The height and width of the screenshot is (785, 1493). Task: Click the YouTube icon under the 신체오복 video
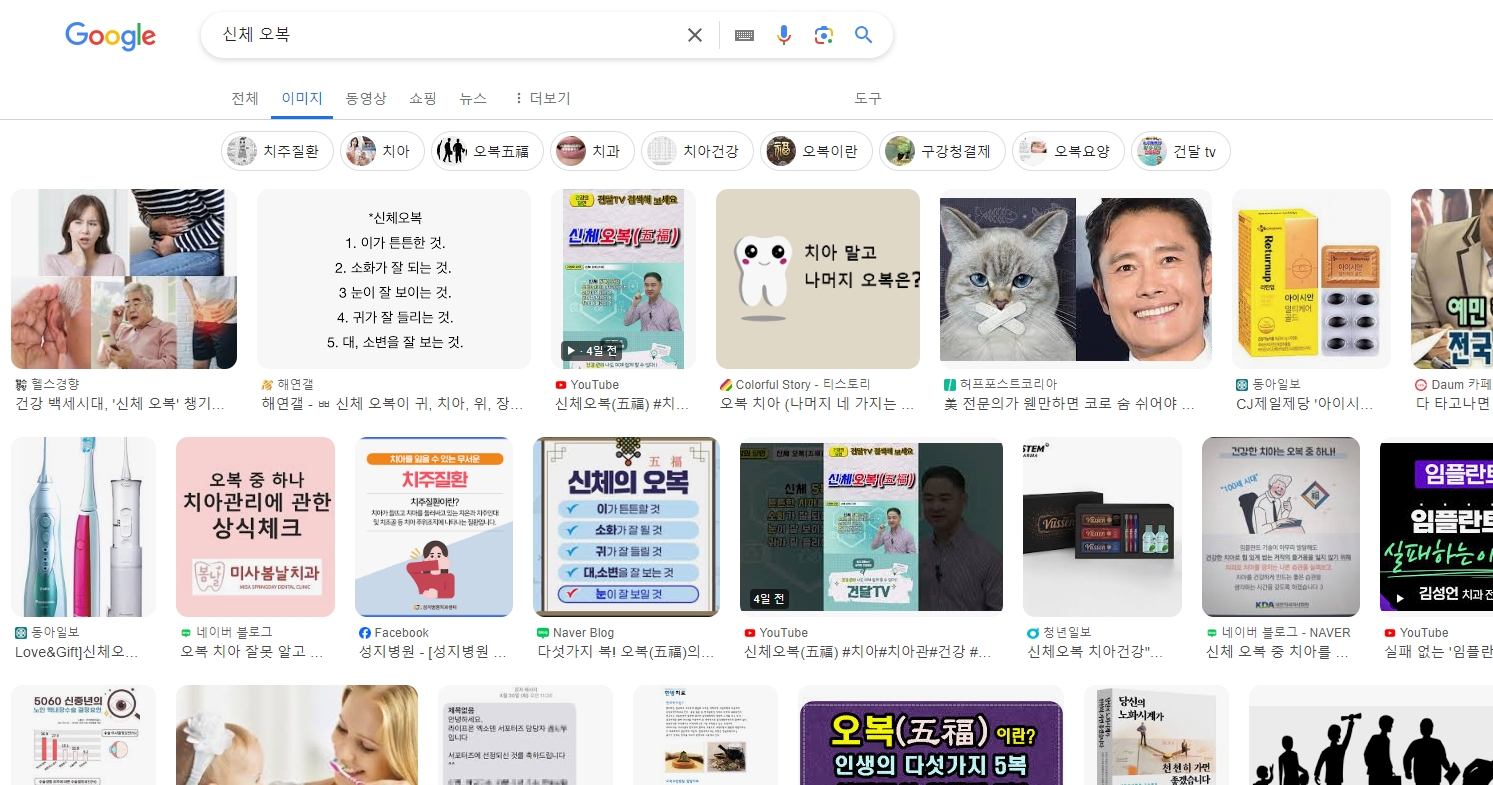pyautogui.click(x=560, y=384)
